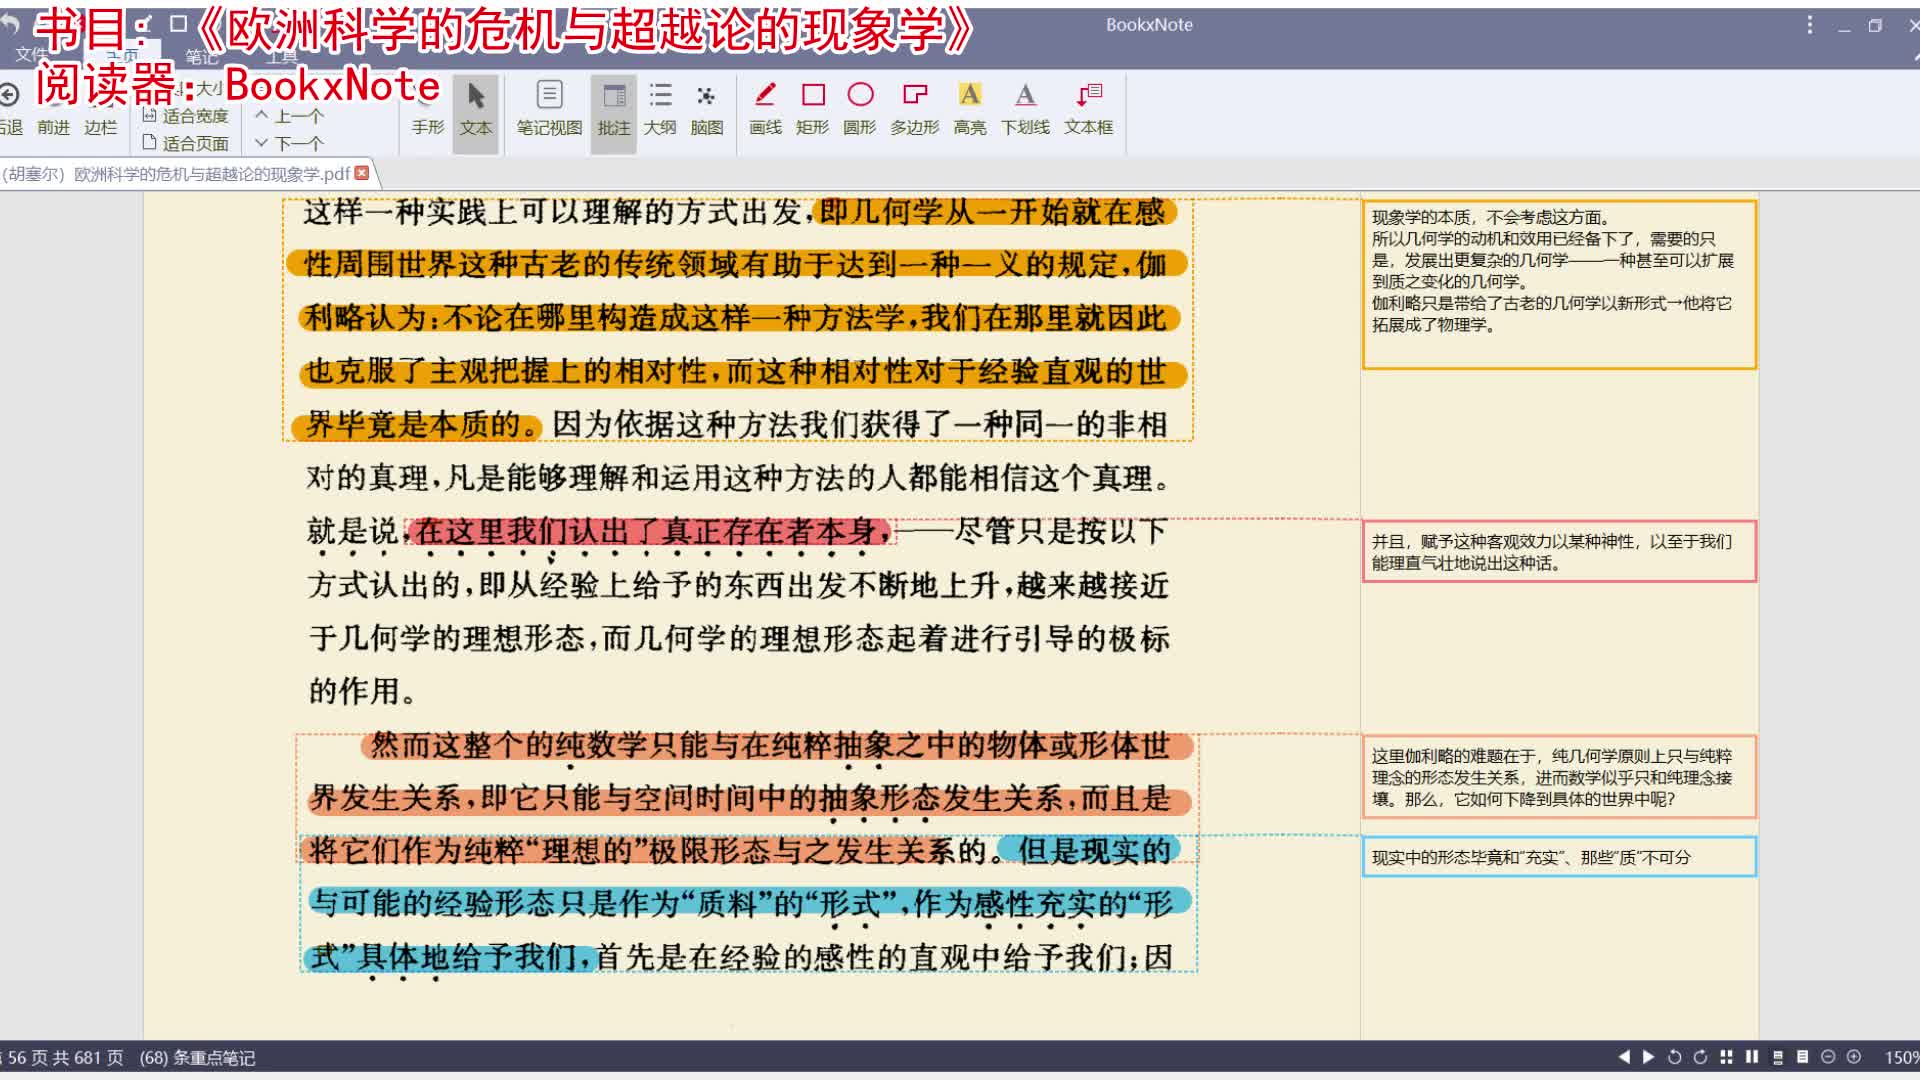Click the 150% zoom level value
1920x1080 pixels.
[1901, 1057]
